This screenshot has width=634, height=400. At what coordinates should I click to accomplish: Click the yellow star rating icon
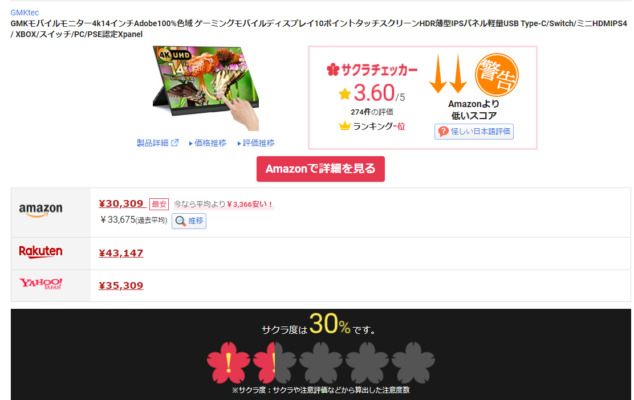click(x=345, y=94)
